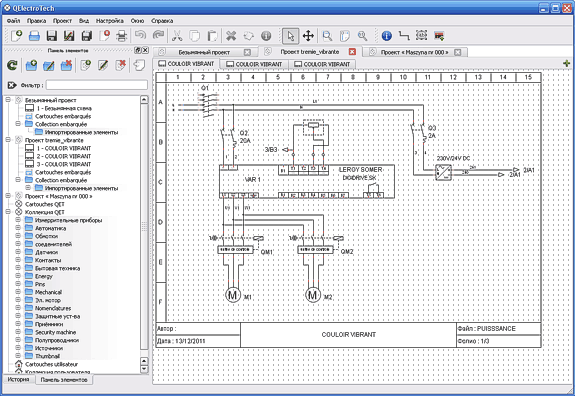This screenshot has width=575, height=396.
Task: Activate the selection mode arrow tool
Action: 290,36
